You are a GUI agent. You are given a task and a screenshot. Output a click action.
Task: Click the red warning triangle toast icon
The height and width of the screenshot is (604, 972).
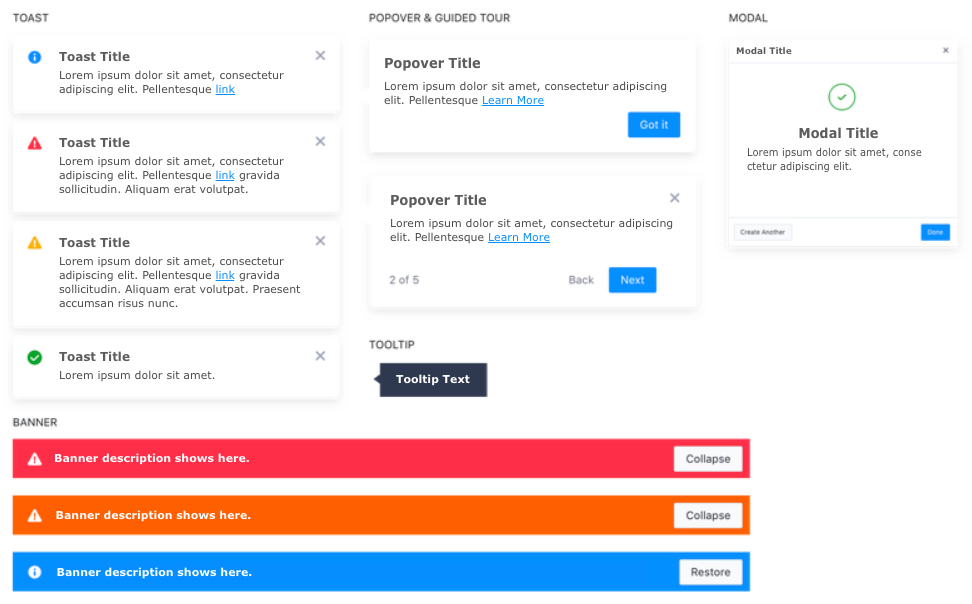35,143
